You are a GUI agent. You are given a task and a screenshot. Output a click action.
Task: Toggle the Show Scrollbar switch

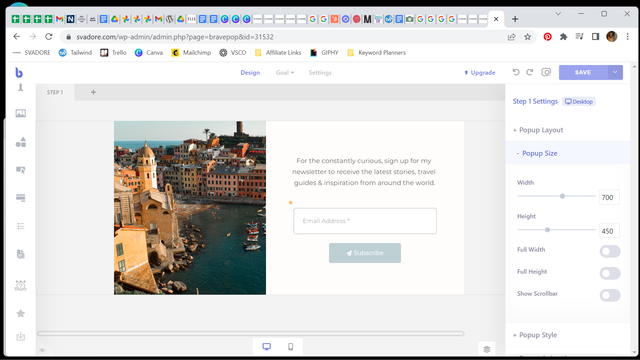pyautogui.click(x=610, y=295)
